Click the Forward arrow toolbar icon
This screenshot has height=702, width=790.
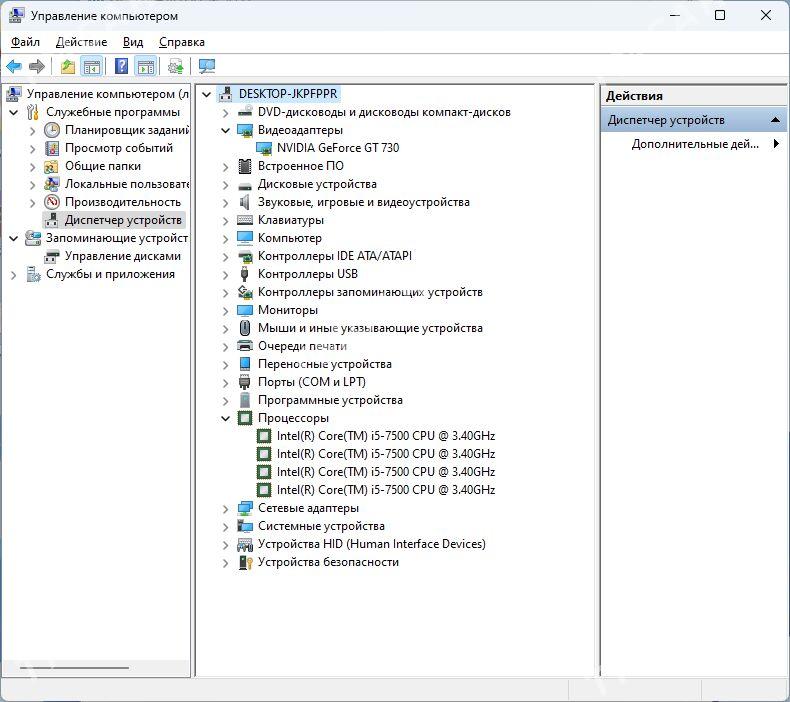click(37, 66)
